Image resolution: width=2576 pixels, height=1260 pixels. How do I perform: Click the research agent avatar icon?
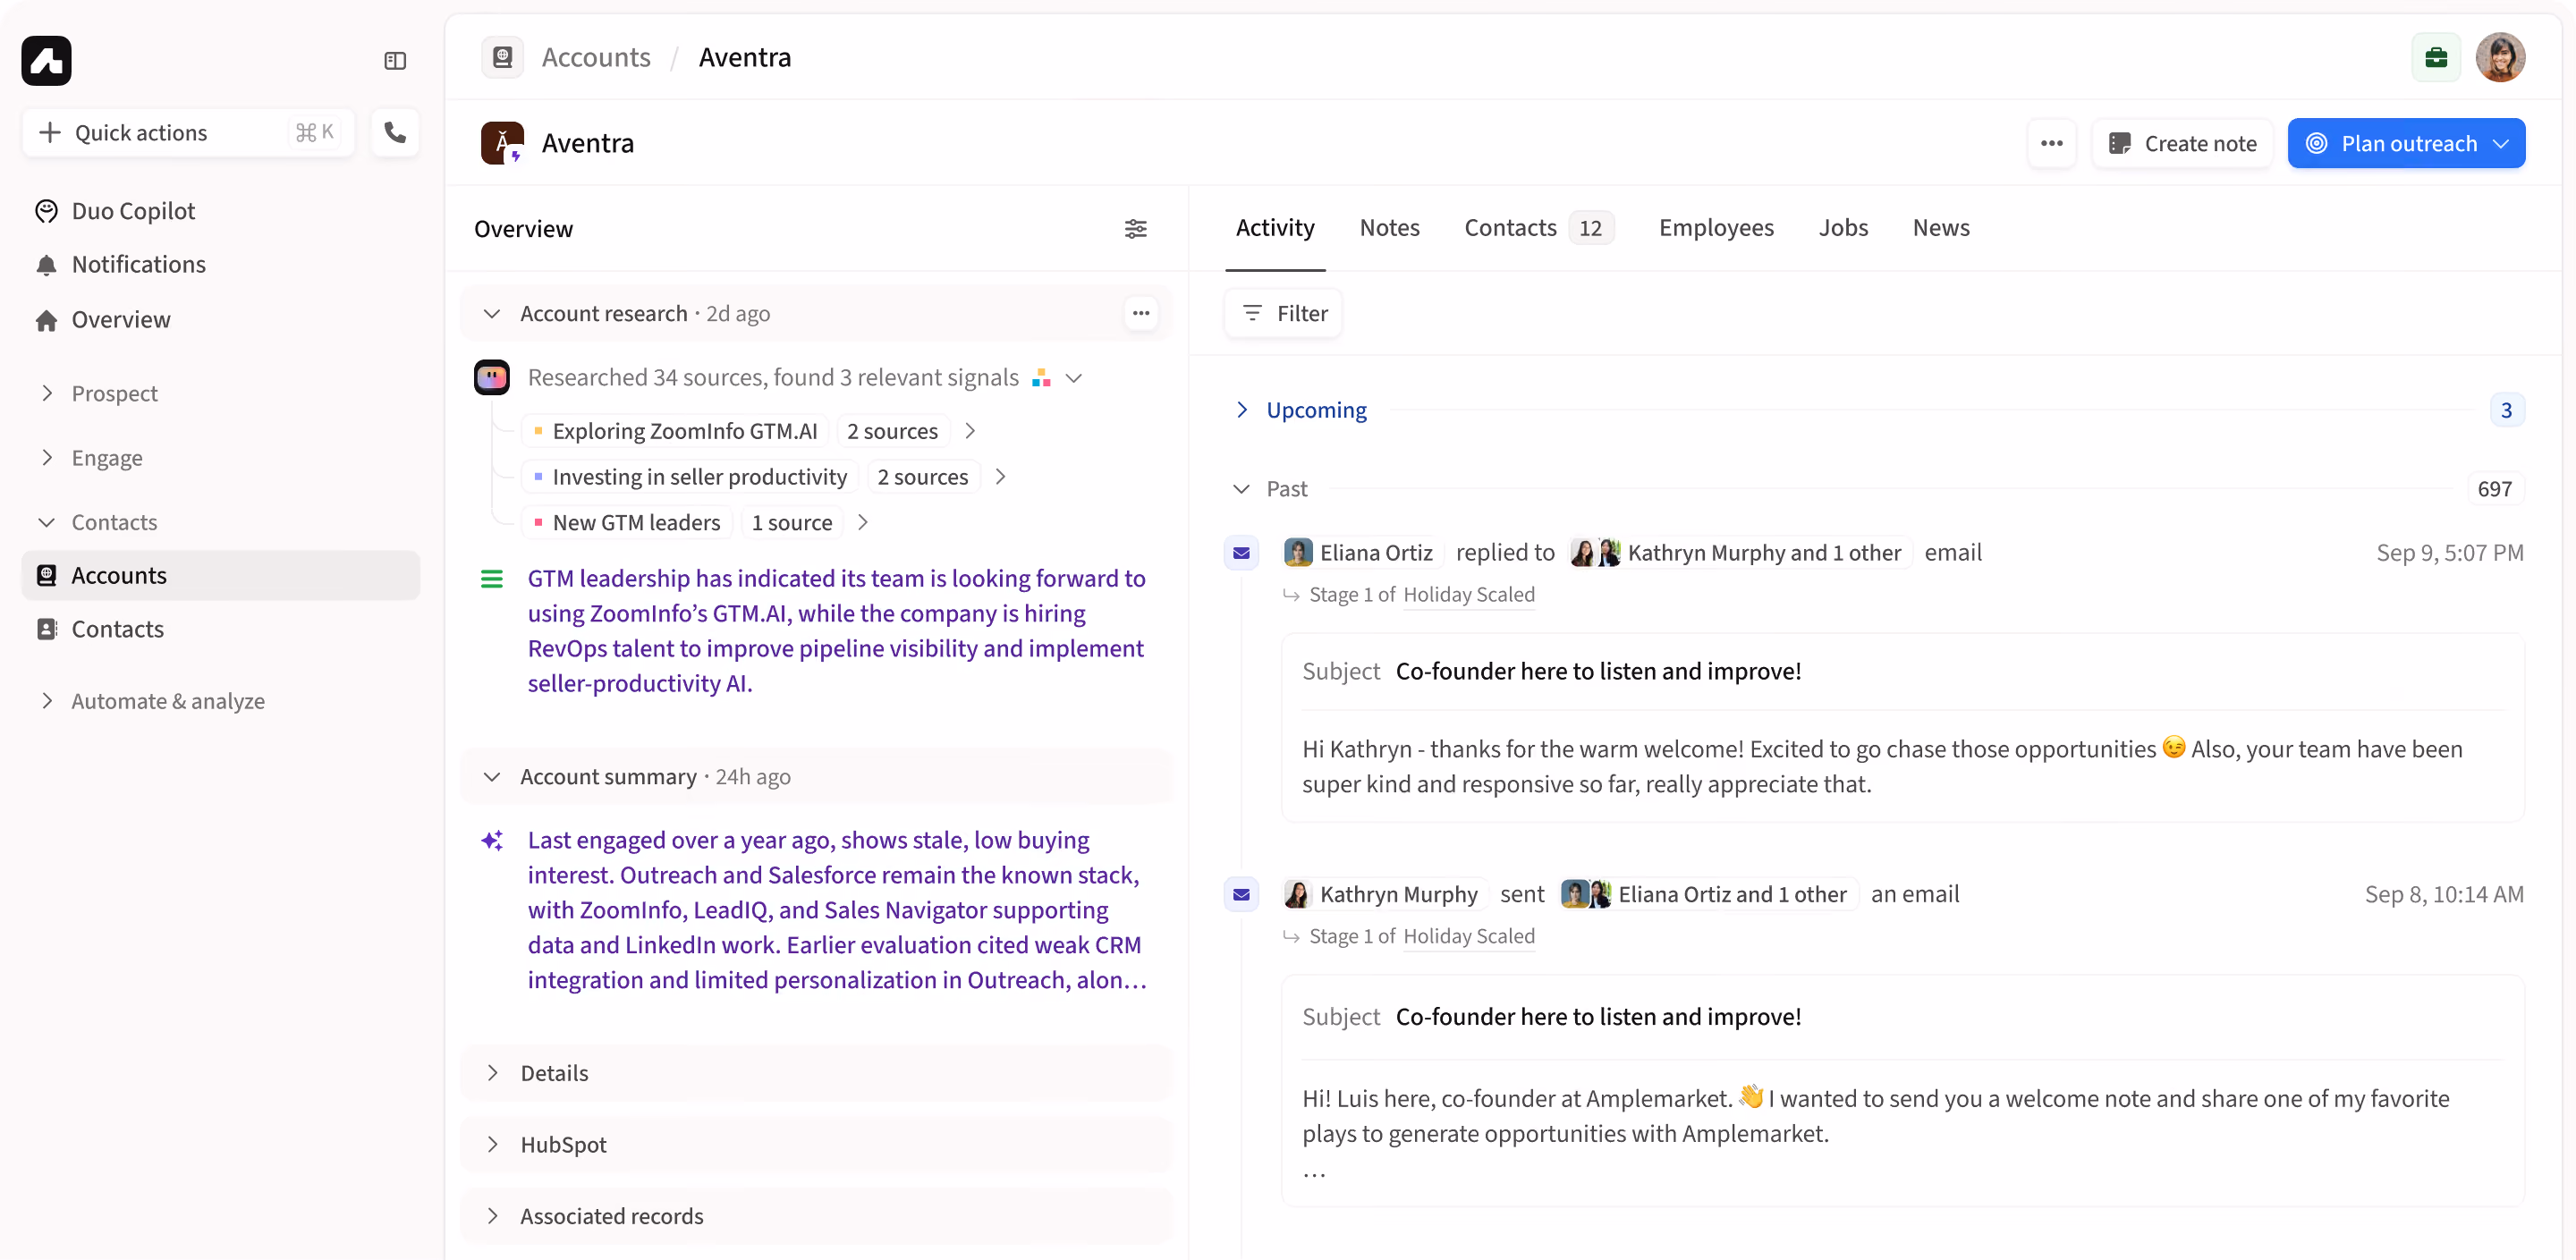(491, 377)
